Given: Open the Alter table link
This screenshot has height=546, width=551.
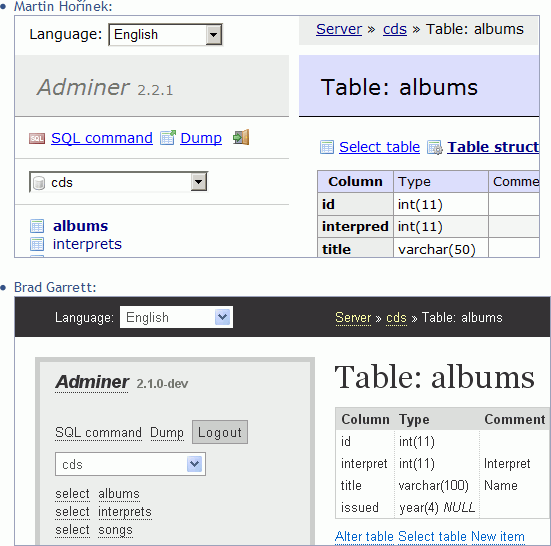Looking at the screenshot, I should coord(364,537).
